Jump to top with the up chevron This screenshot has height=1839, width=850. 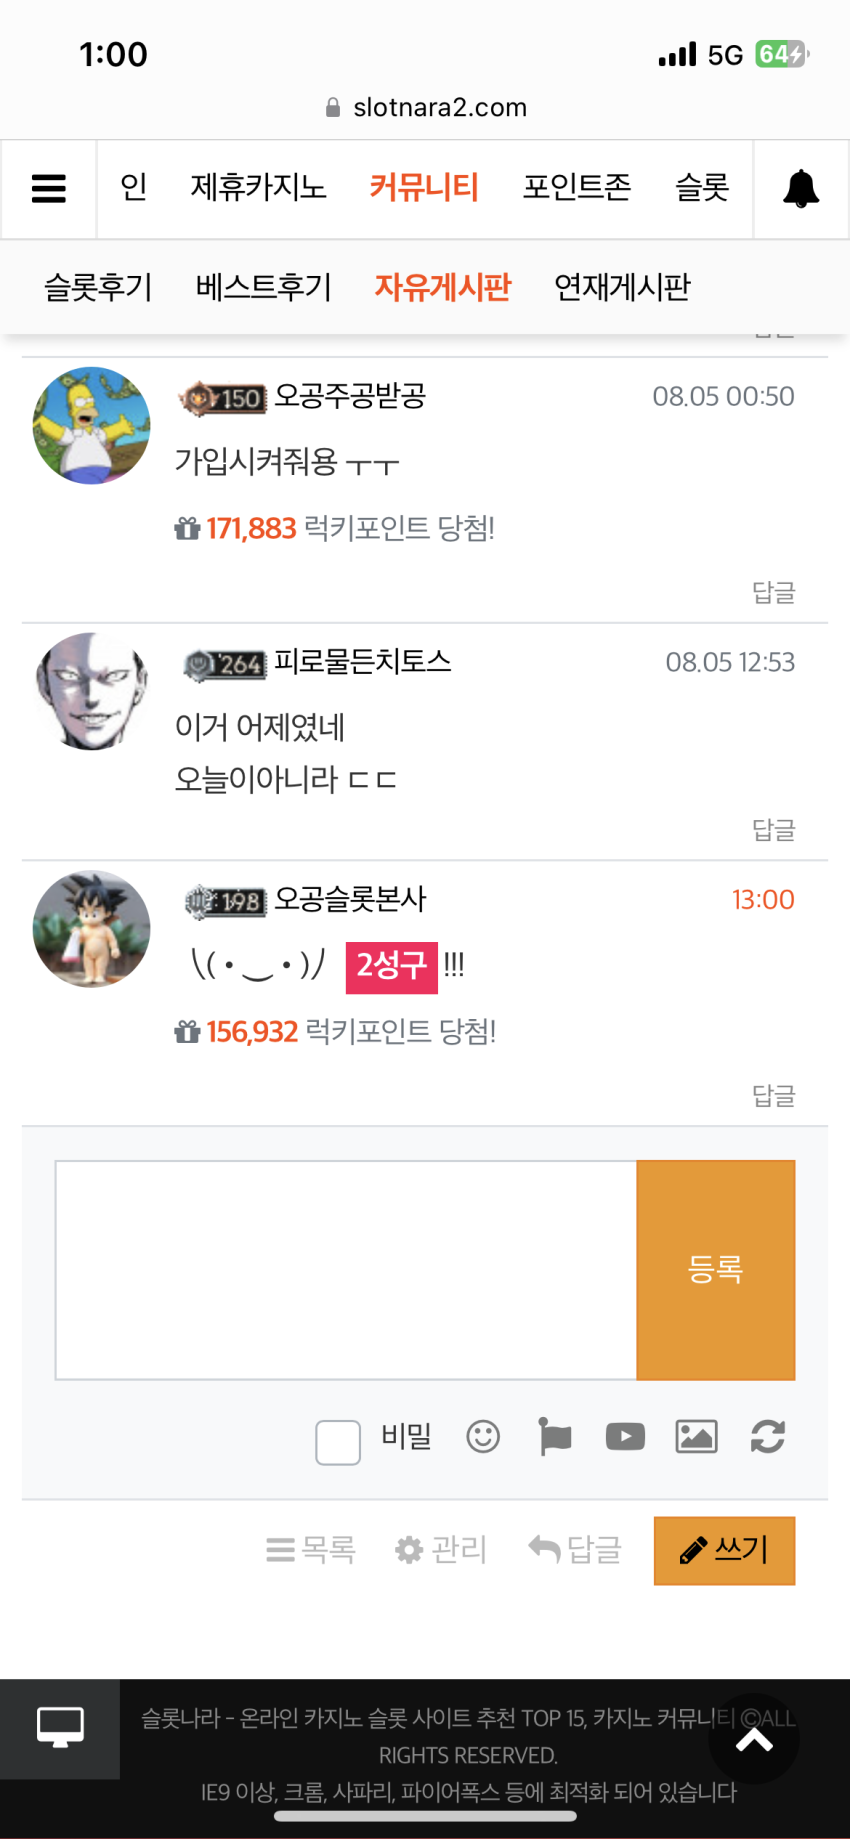[x=754, y=1741]
